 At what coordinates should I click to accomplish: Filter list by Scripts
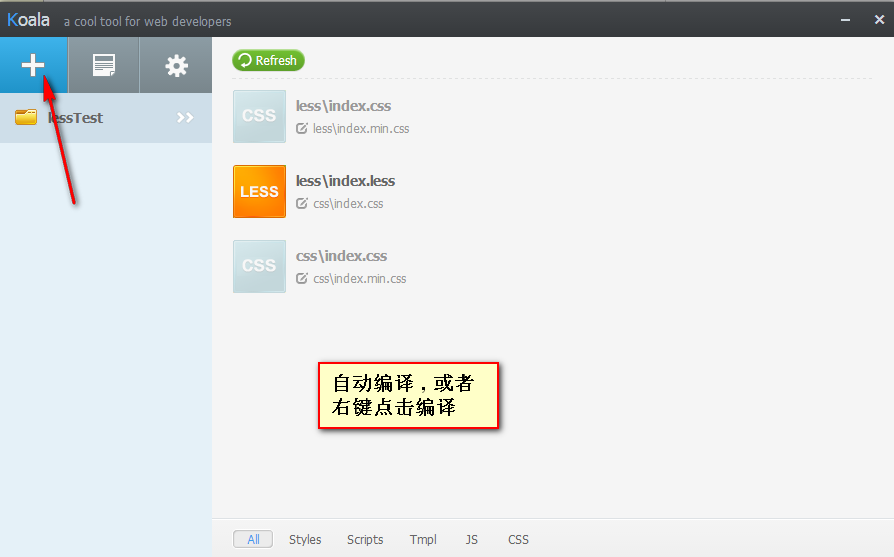(365, 539)
